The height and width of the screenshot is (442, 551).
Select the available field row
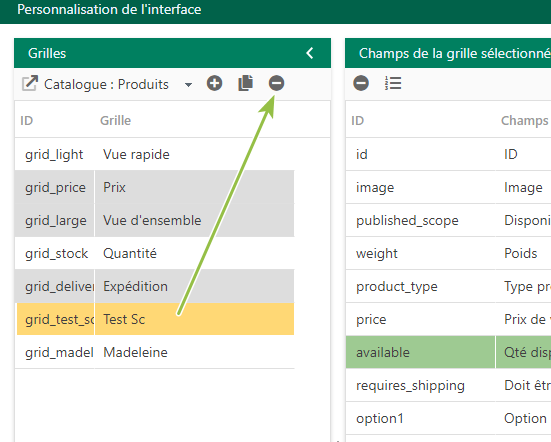pyautogui.click(x=448, y=352)
